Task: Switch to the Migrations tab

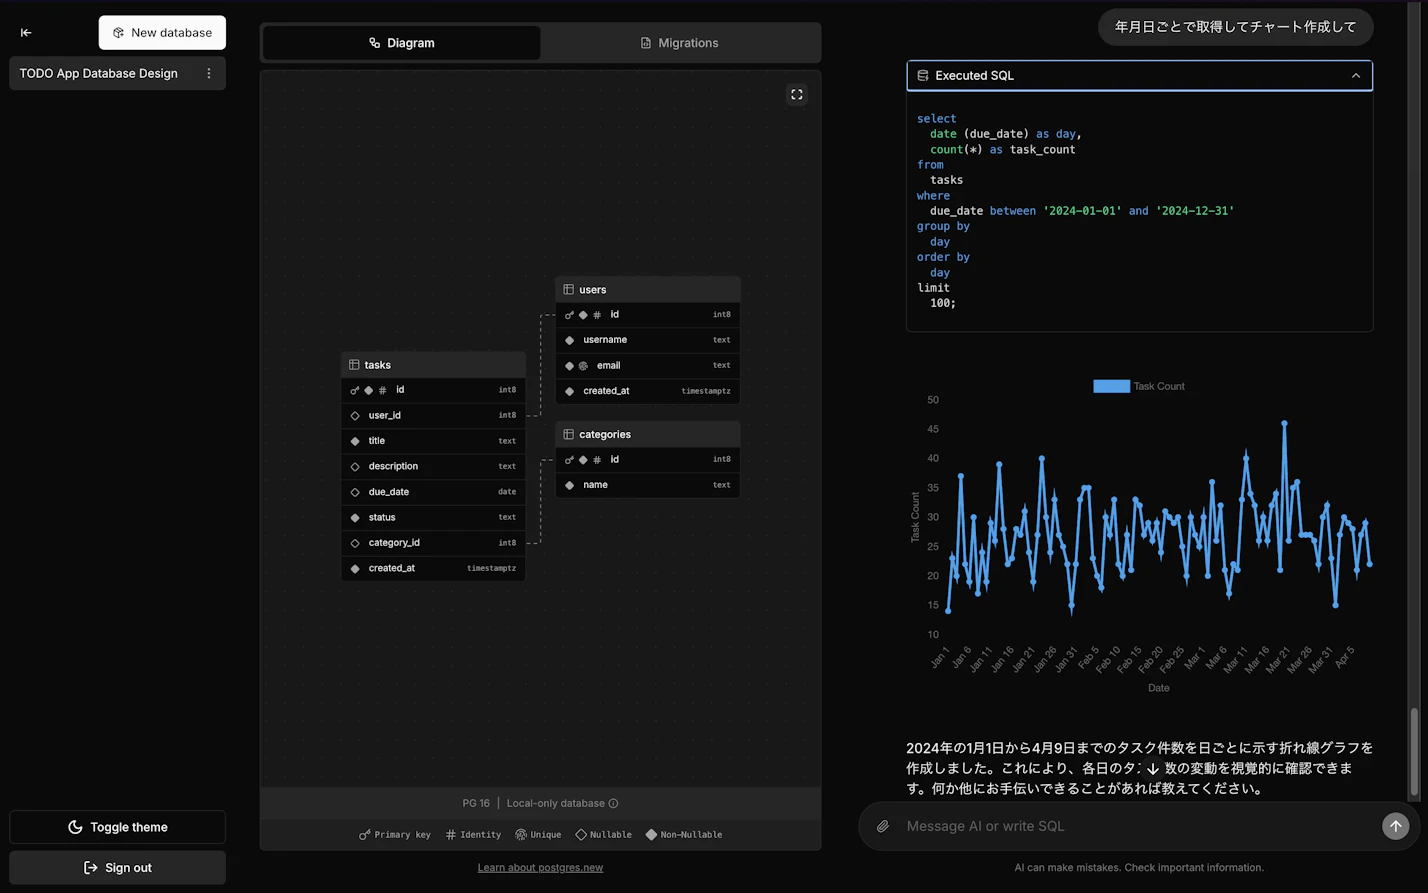Action: pos(680,42)
